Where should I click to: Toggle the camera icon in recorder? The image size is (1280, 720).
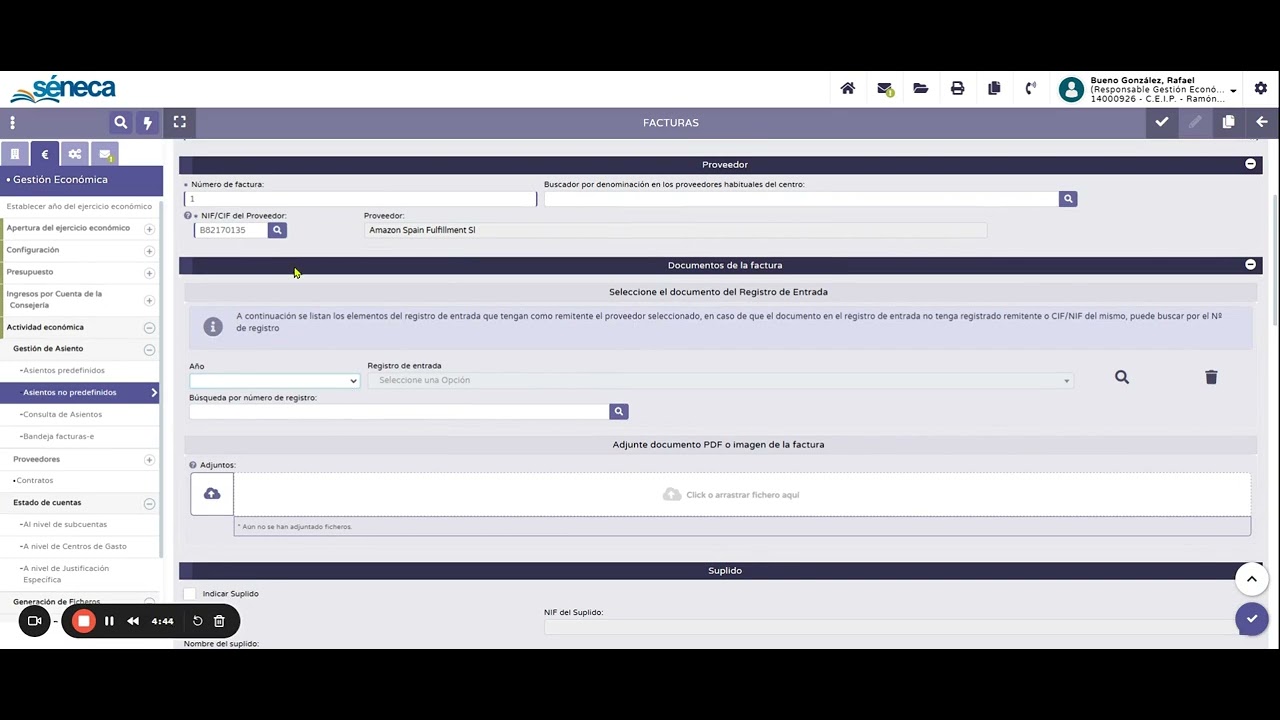coord(34,621)
